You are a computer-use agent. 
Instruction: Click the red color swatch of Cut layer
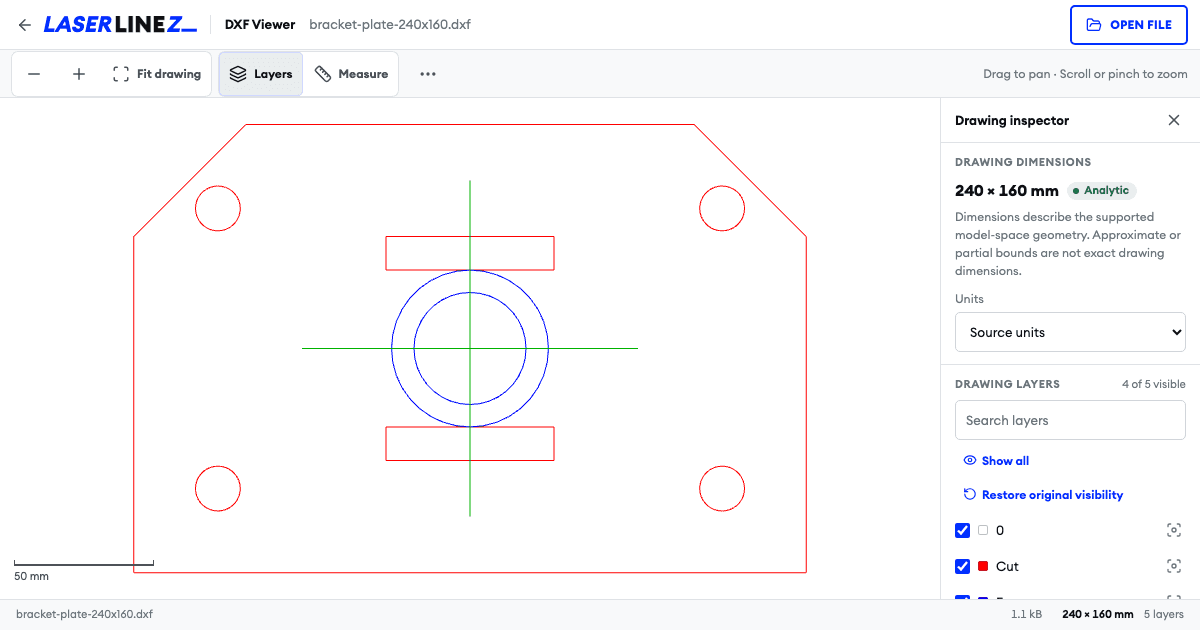pyautogui.click(x=983, y=566)
